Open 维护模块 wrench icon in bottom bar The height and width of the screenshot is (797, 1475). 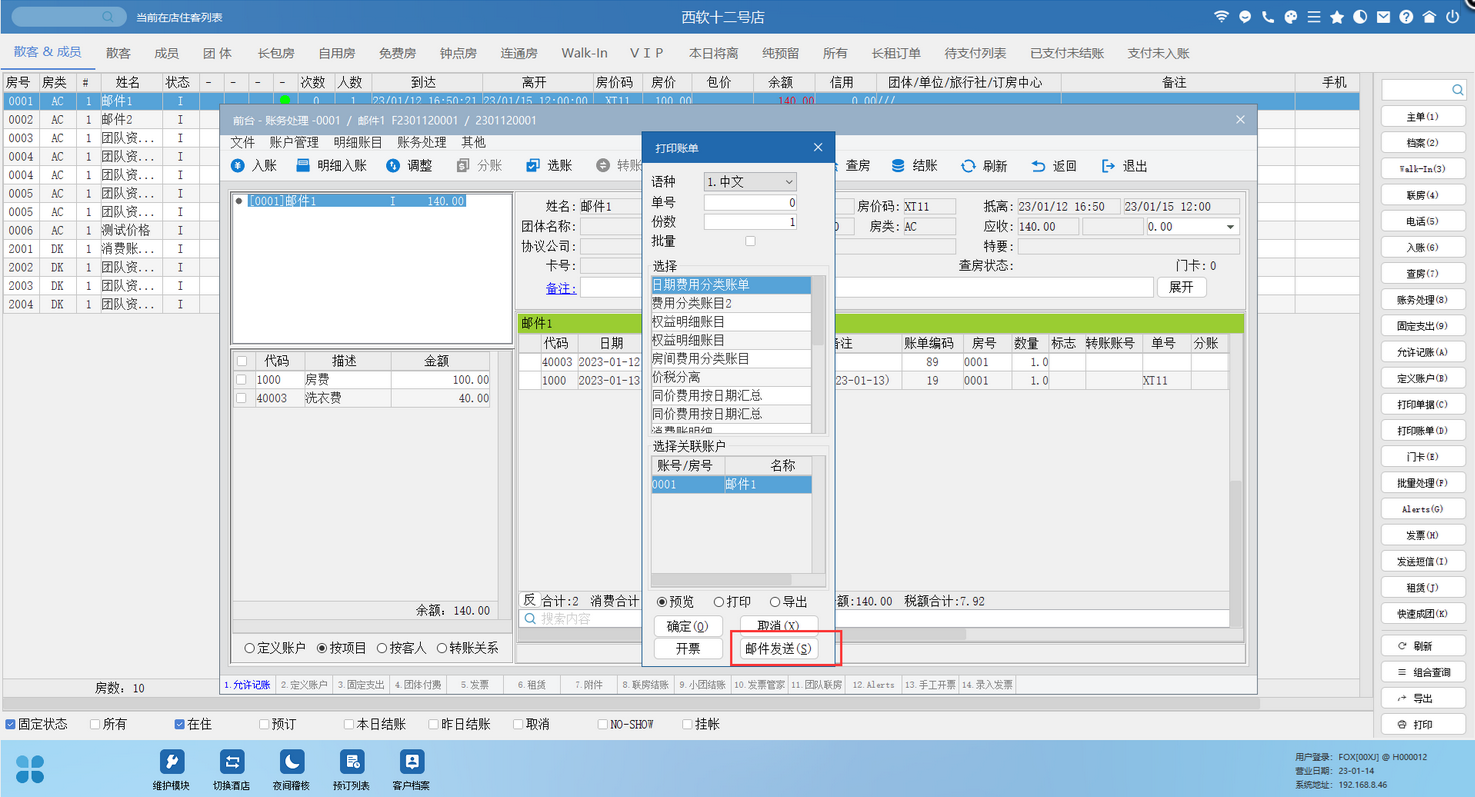pos(171,763)
